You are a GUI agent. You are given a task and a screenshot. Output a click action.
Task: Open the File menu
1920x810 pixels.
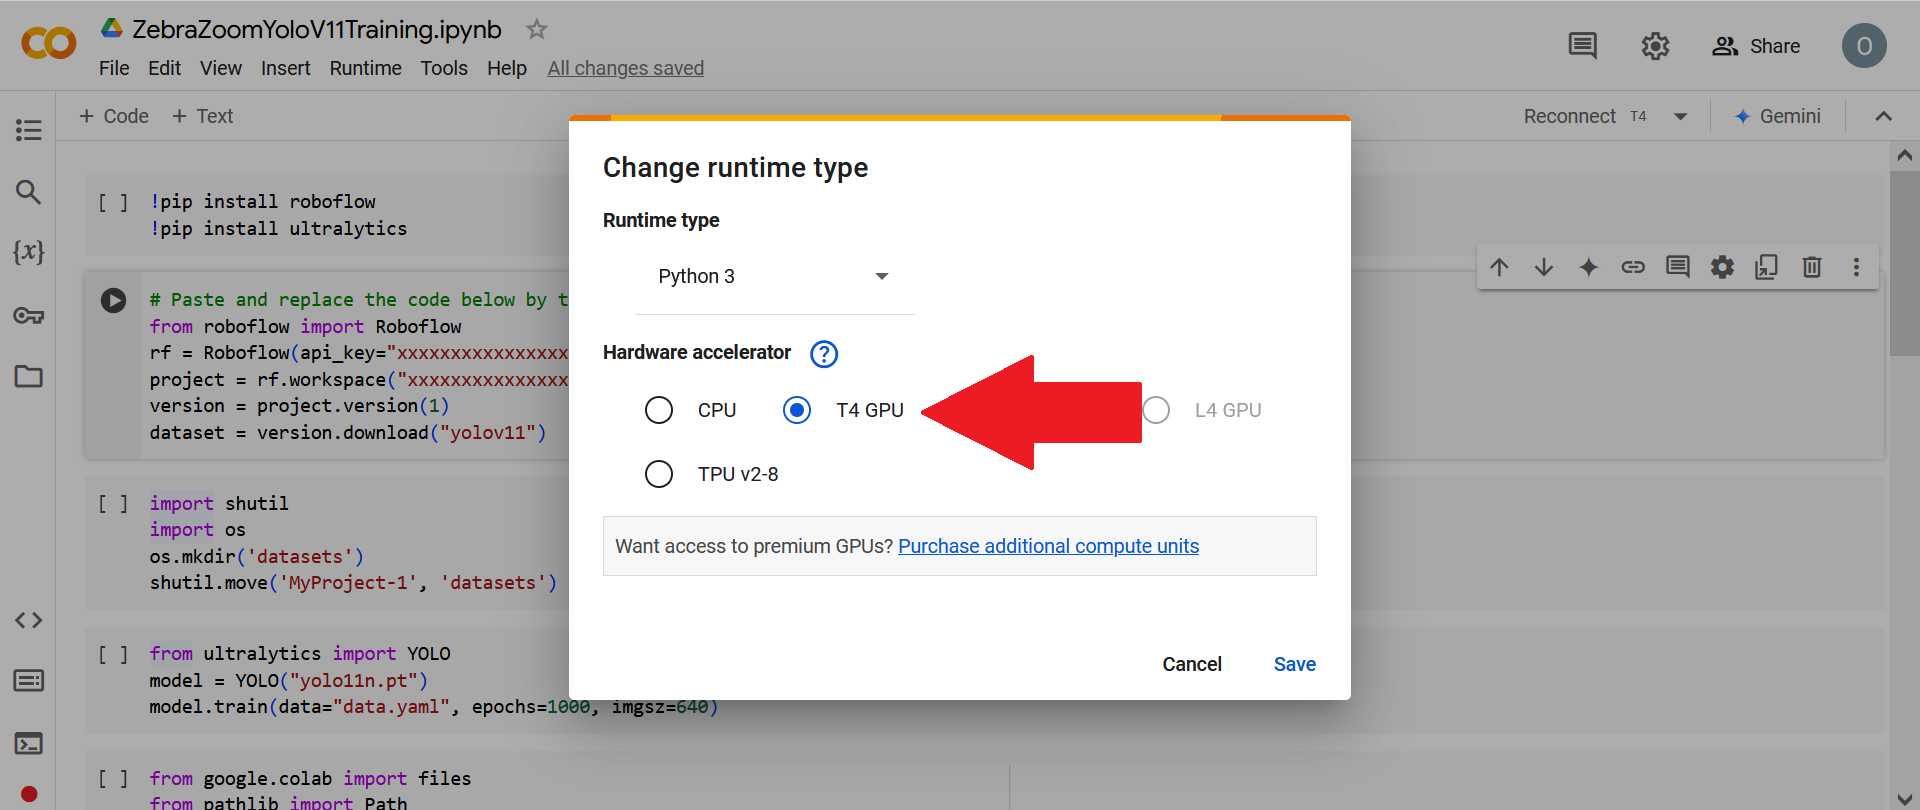point(114,68)
